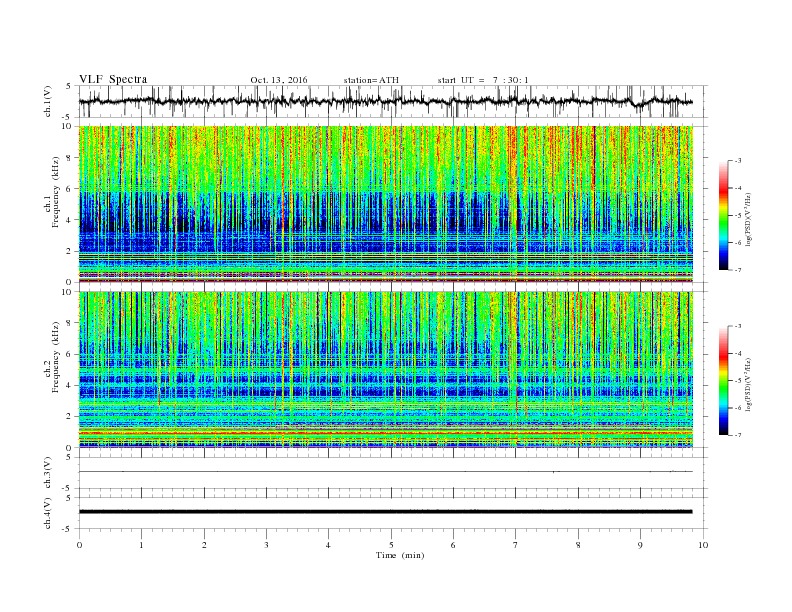This screenshot has width=792, height=612.
Task: Click the "8" kHz tick on ch.1 frequency axis
Action: click(x=70, y=158)
